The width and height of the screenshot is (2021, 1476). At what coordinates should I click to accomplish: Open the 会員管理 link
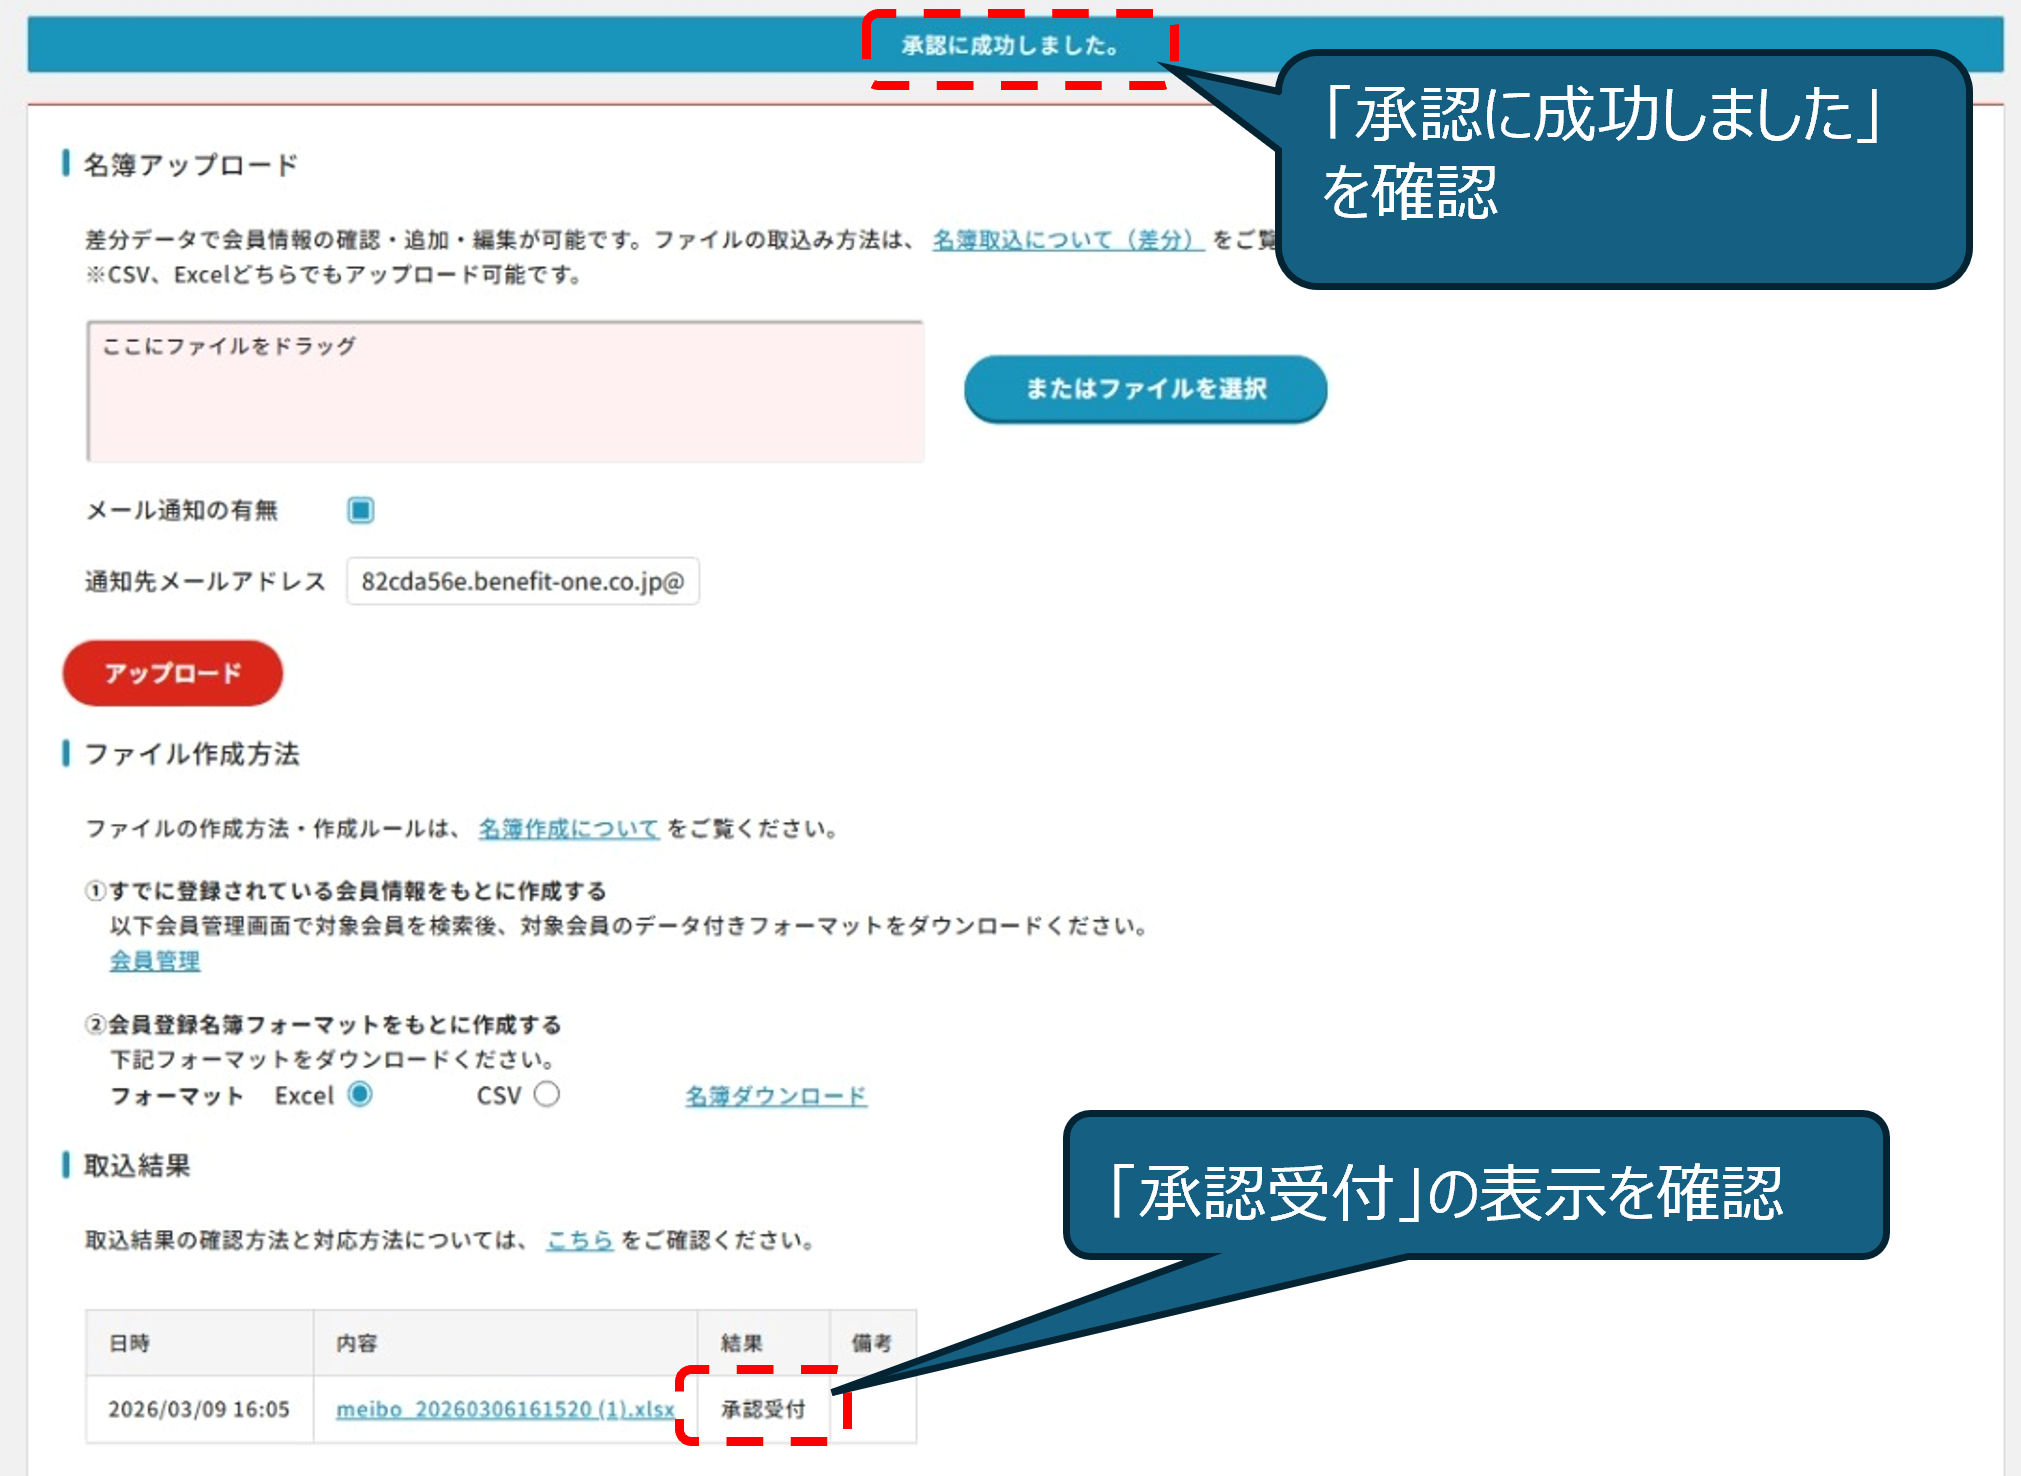155,960
